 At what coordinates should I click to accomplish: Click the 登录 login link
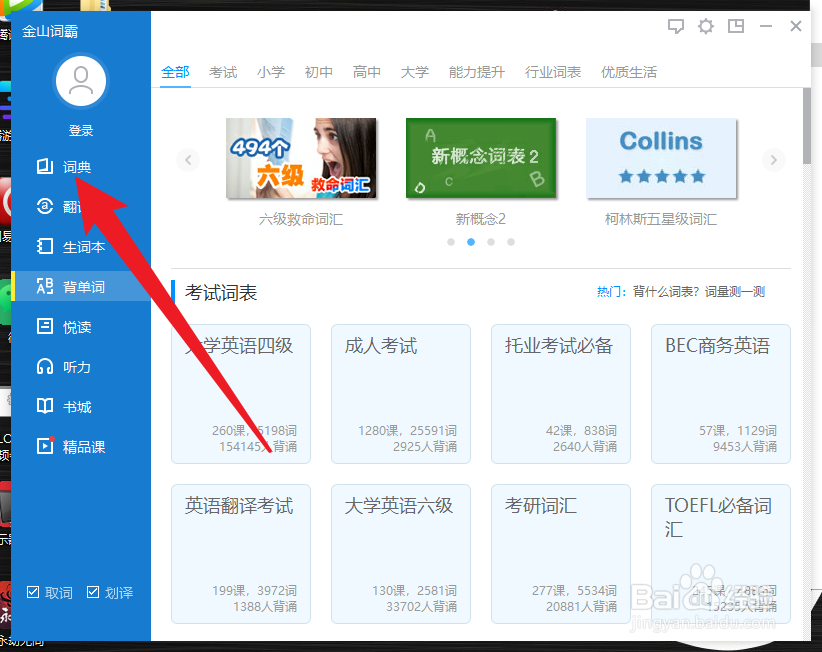click(81, 131)
